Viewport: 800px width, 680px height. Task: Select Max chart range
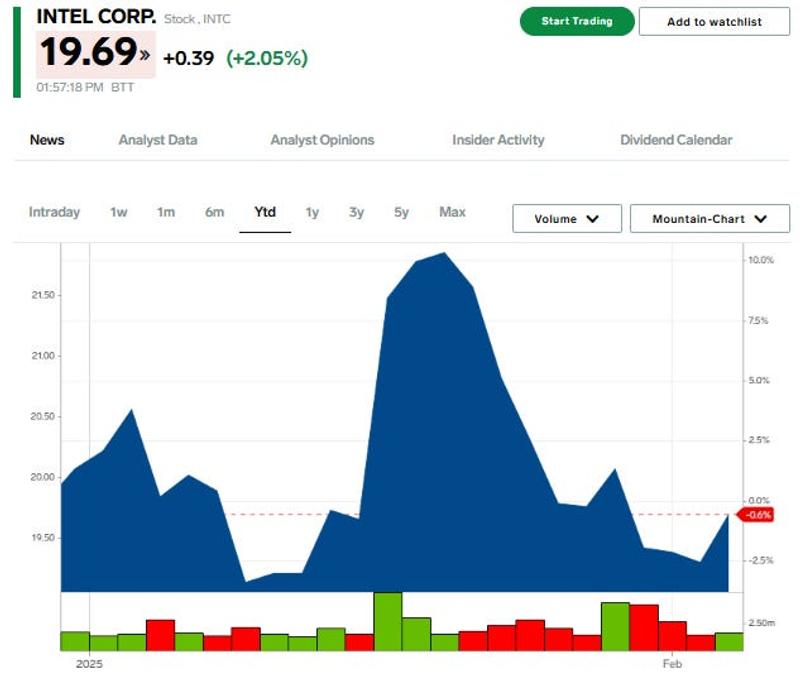point(452,212)
